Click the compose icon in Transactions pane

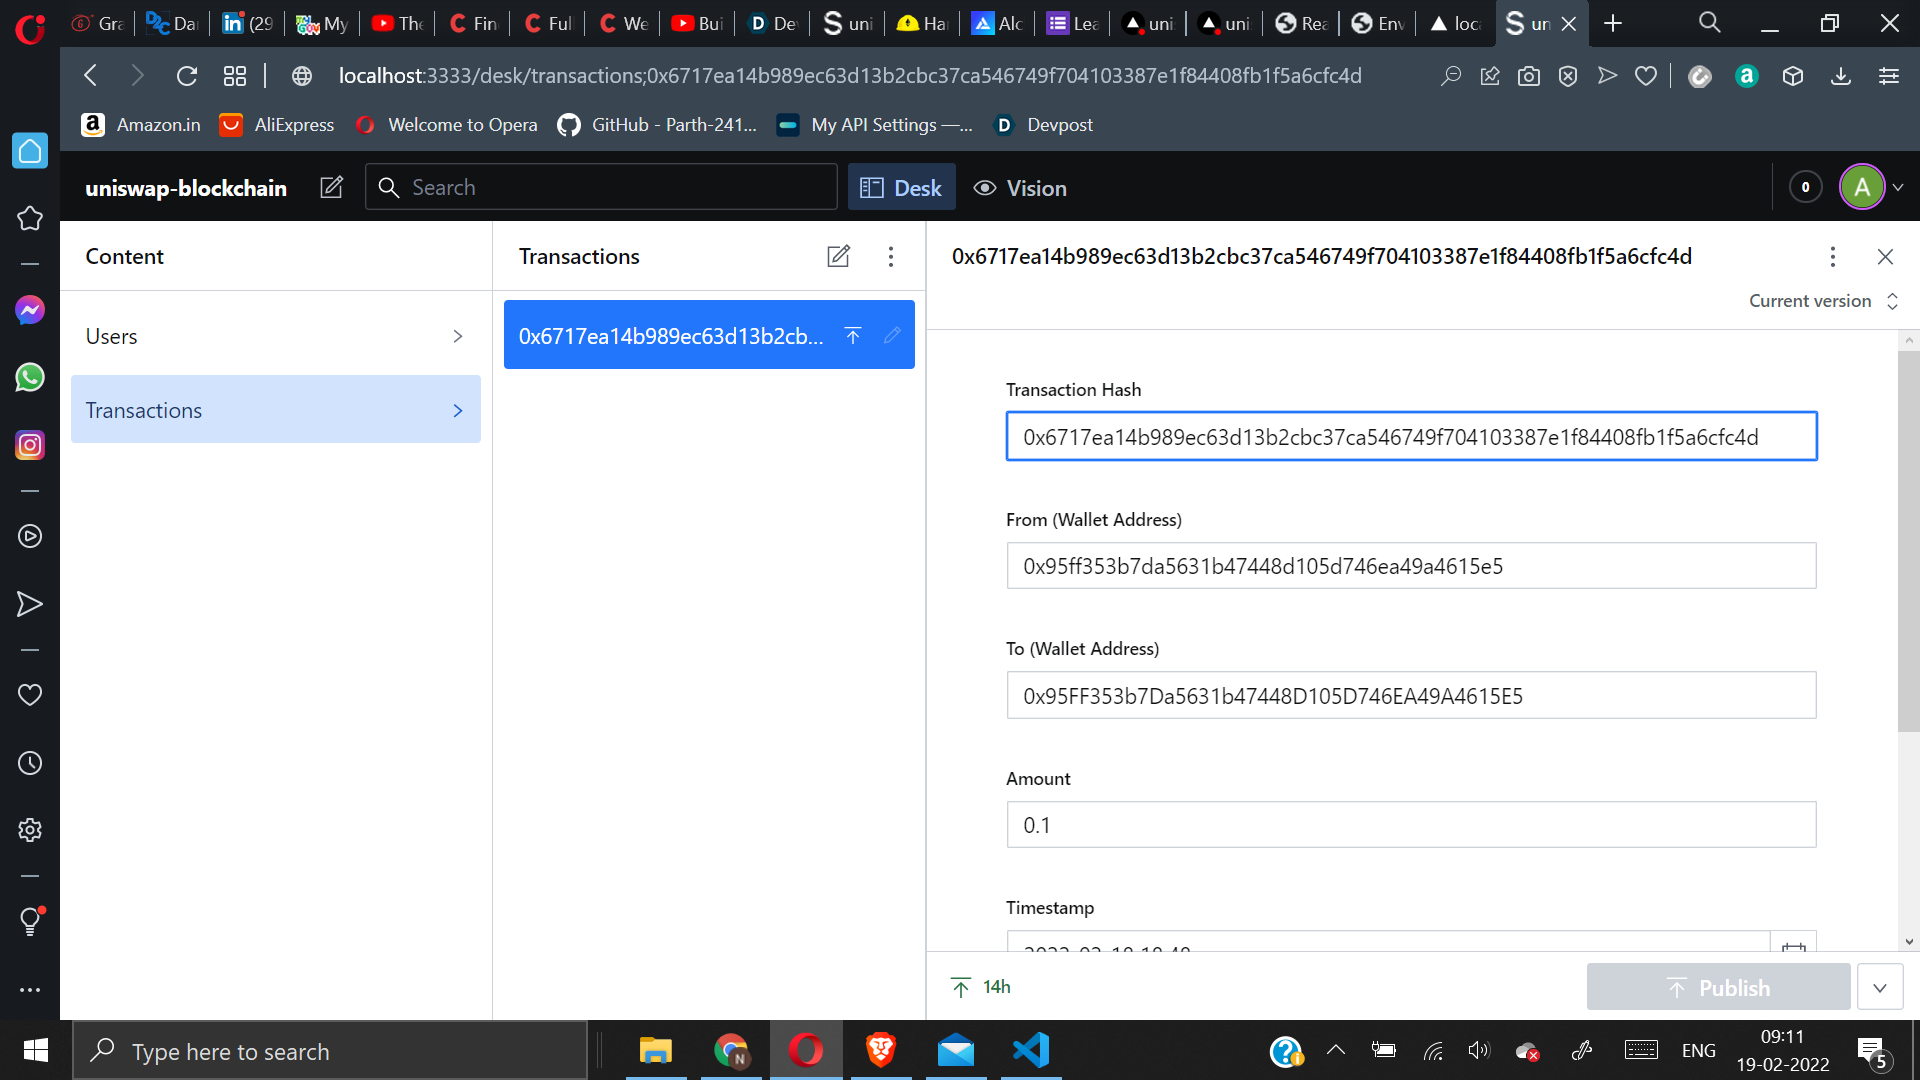pos(838,256)
